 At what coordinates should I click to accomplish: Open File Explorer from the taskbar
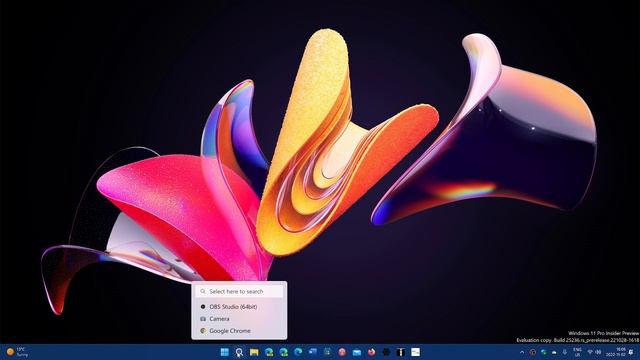(254, 352)
